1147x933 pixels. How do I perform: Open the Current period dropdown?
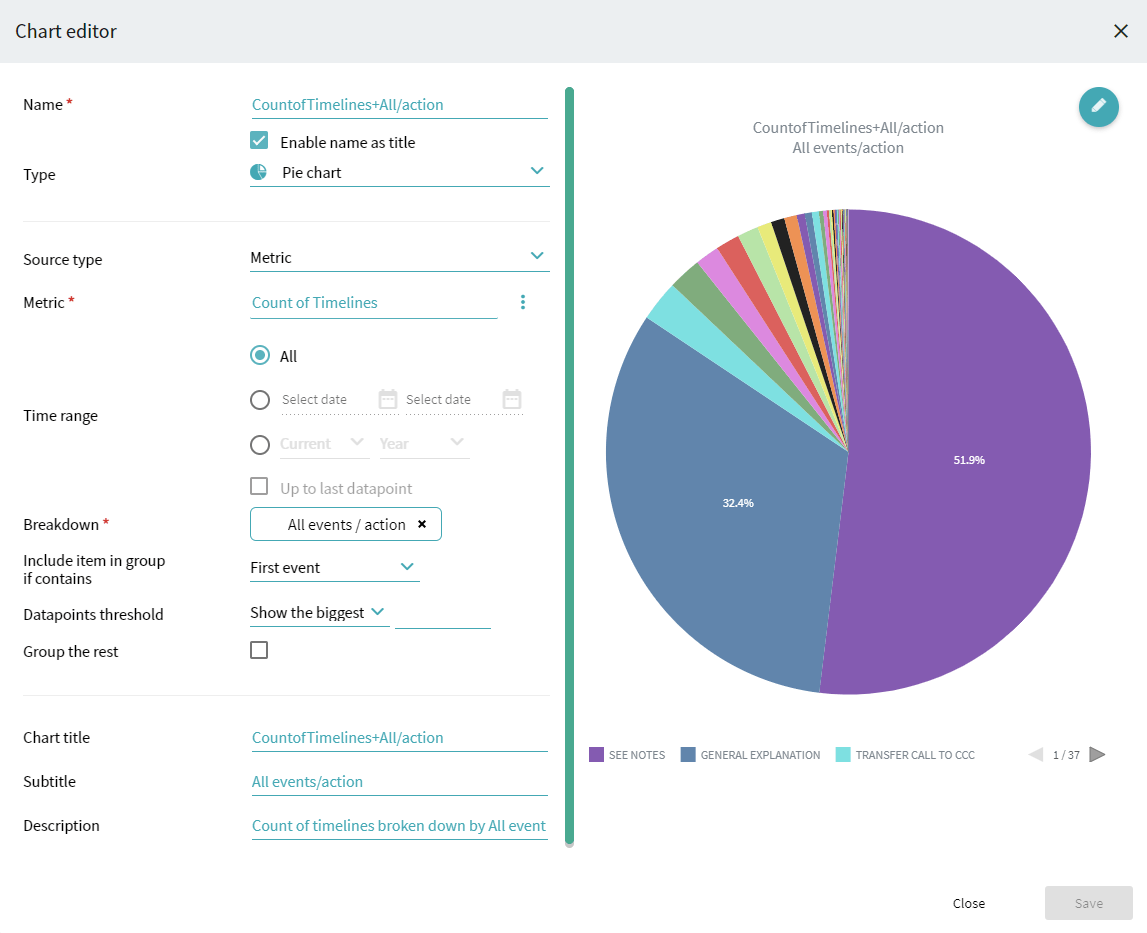(324, 443)
